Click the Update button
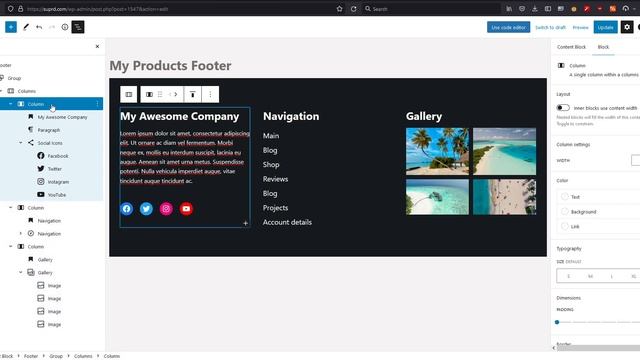The width and height of the screenshot is (640, 360). tap(605, 27)
